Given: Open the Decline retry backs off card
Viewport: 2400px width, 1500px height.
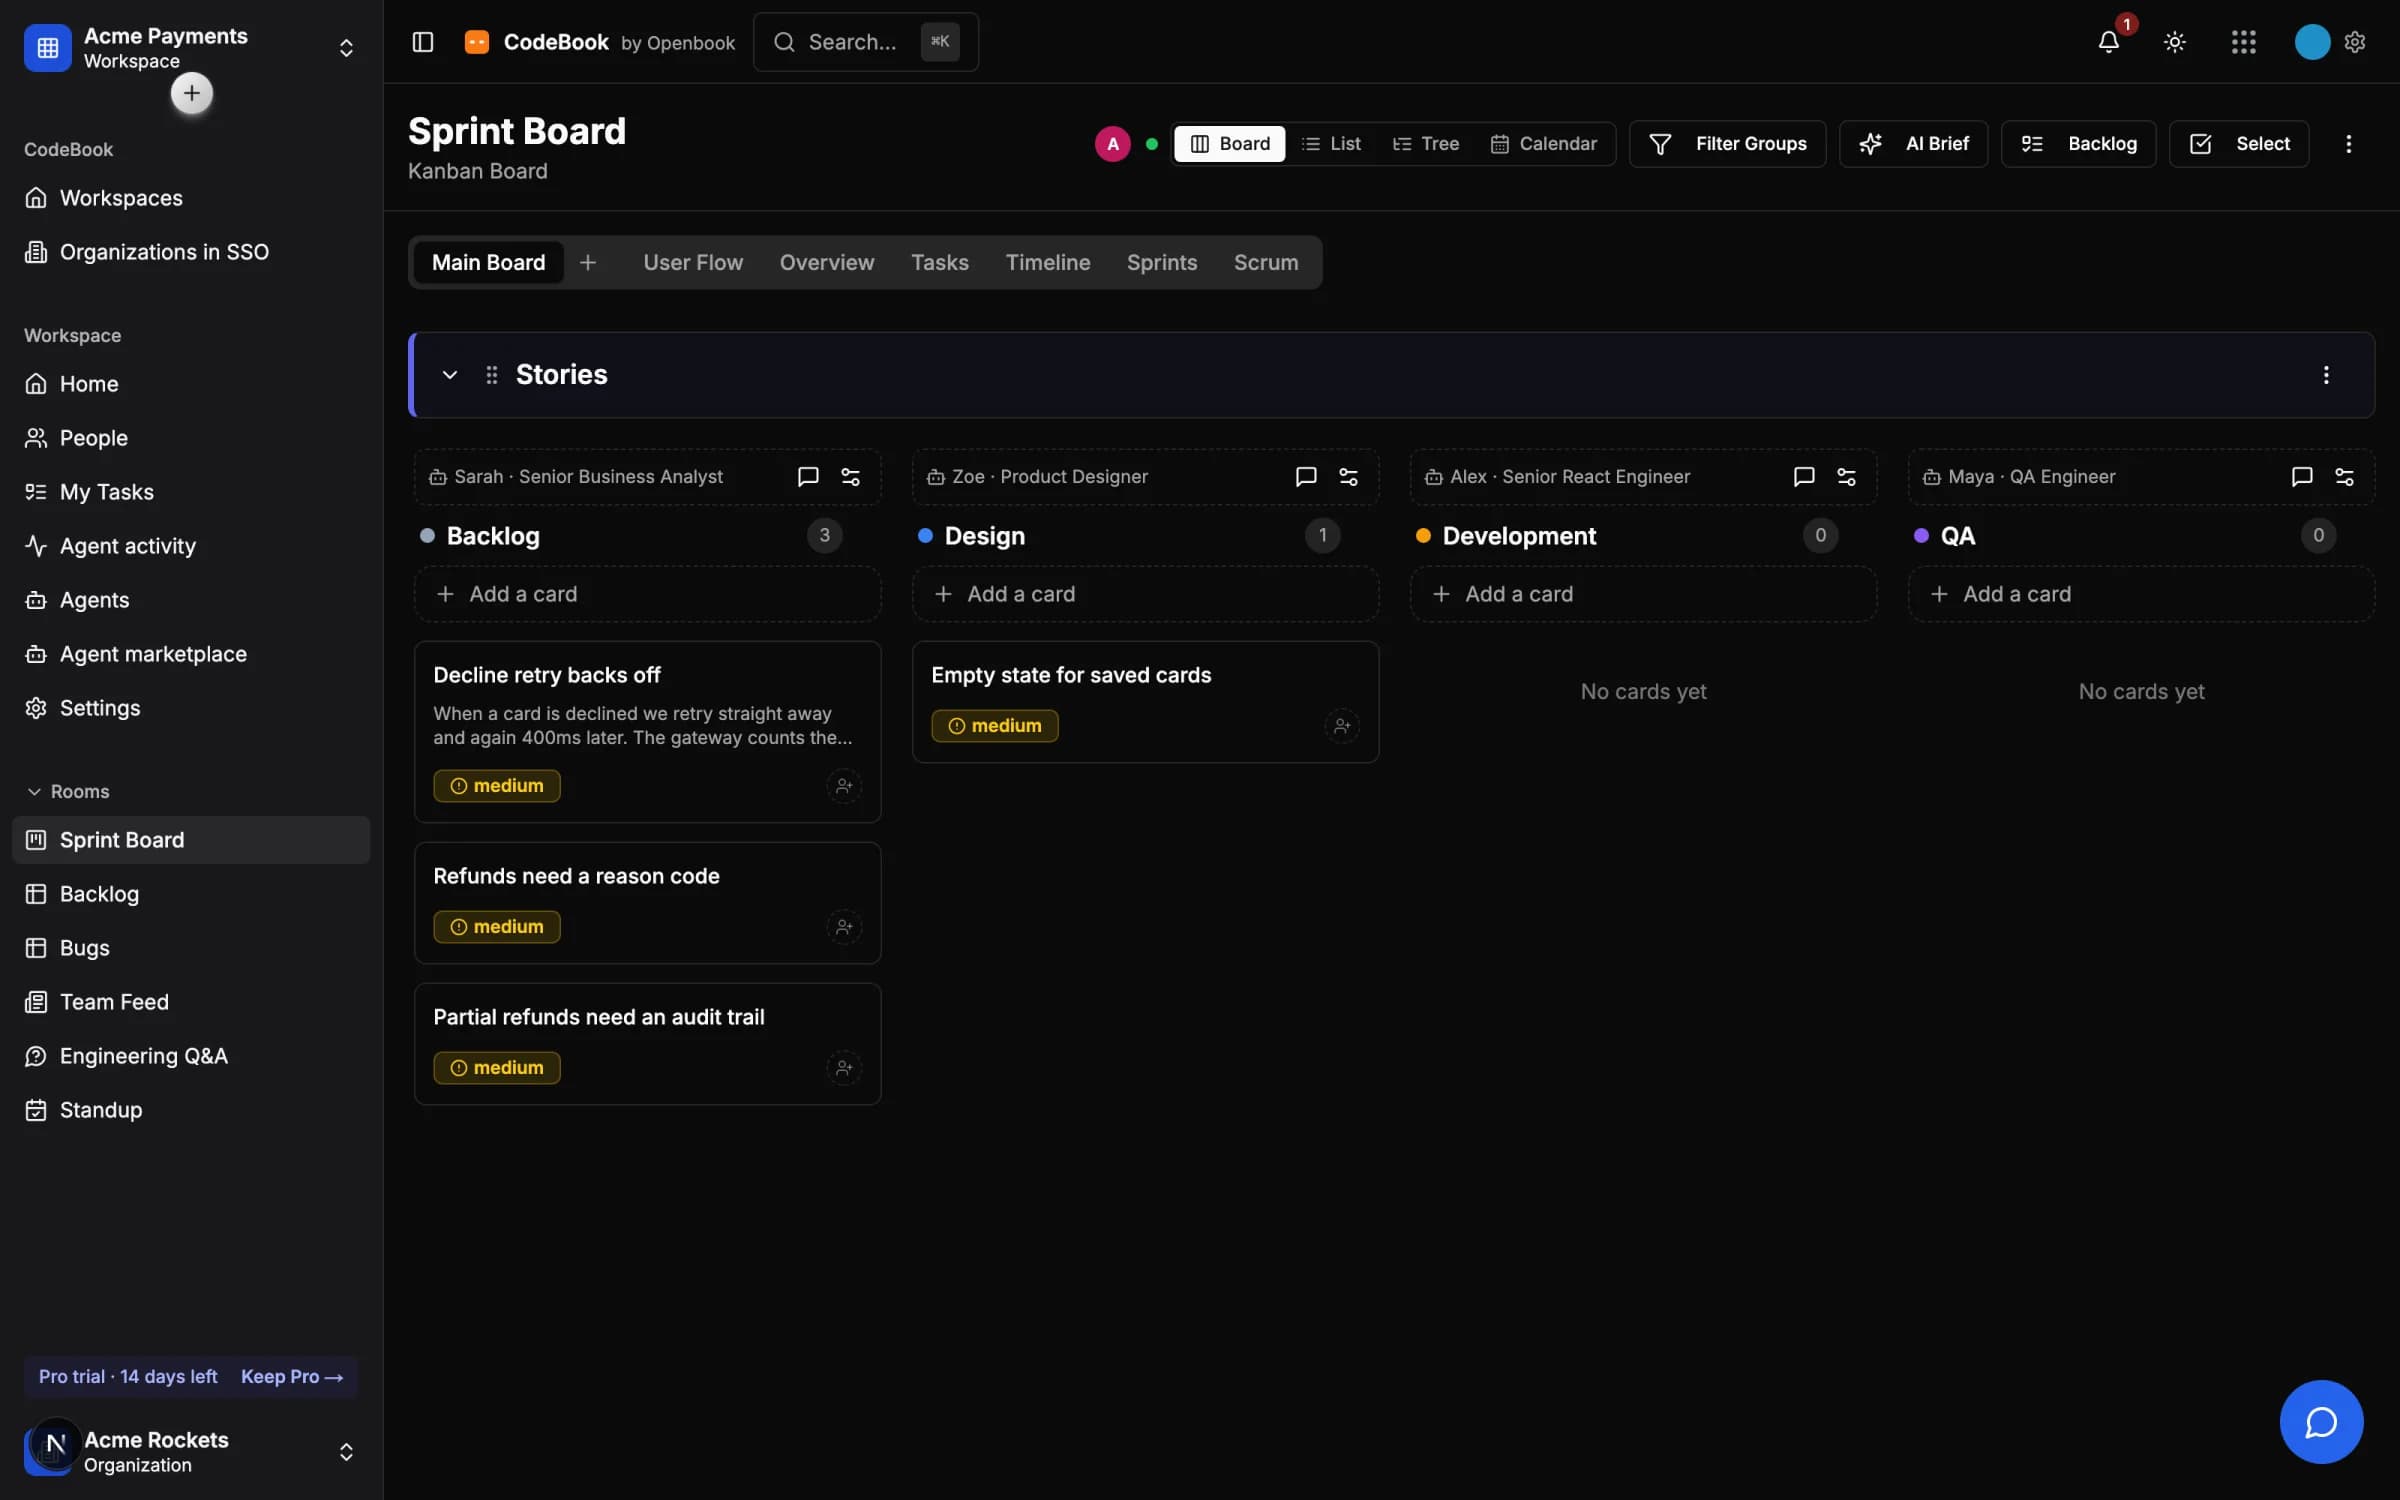Looking at the screenshot, I should click(647, 732).
